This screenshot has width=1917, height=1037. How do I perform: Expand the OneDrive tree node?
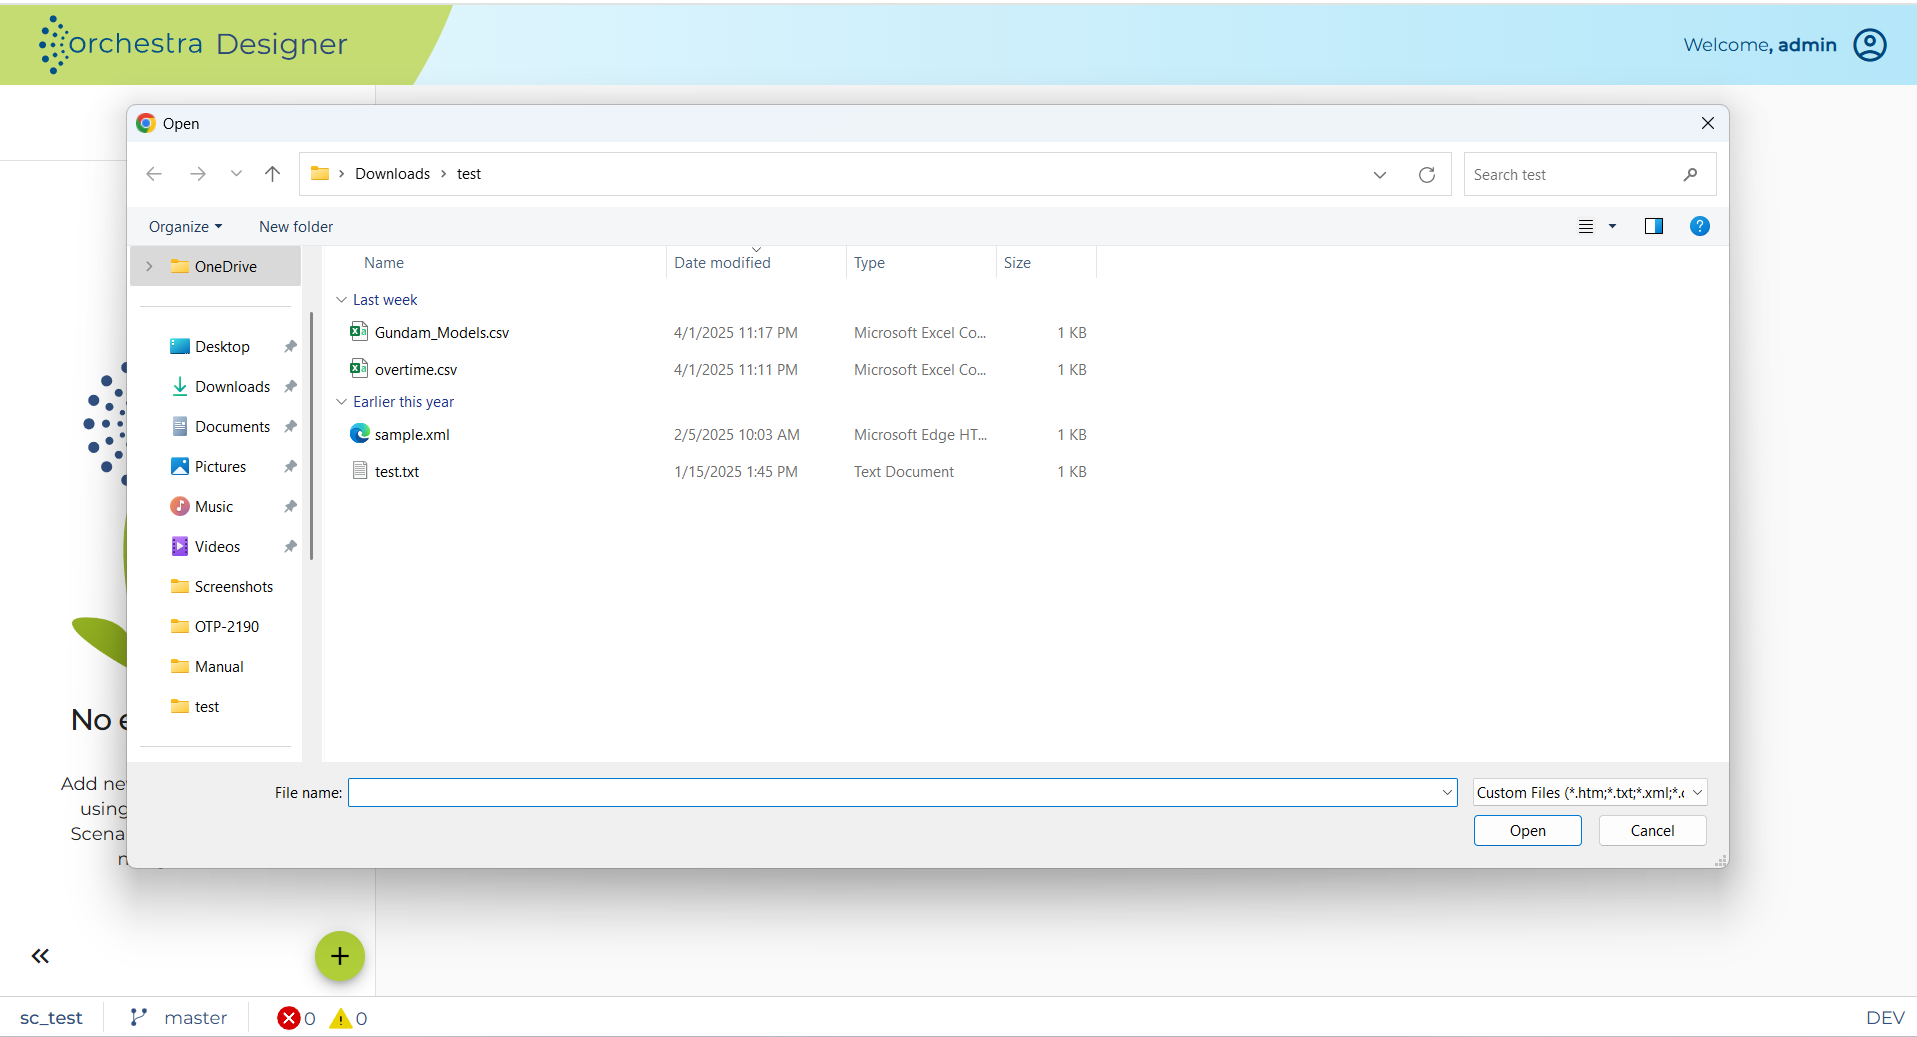149,267
